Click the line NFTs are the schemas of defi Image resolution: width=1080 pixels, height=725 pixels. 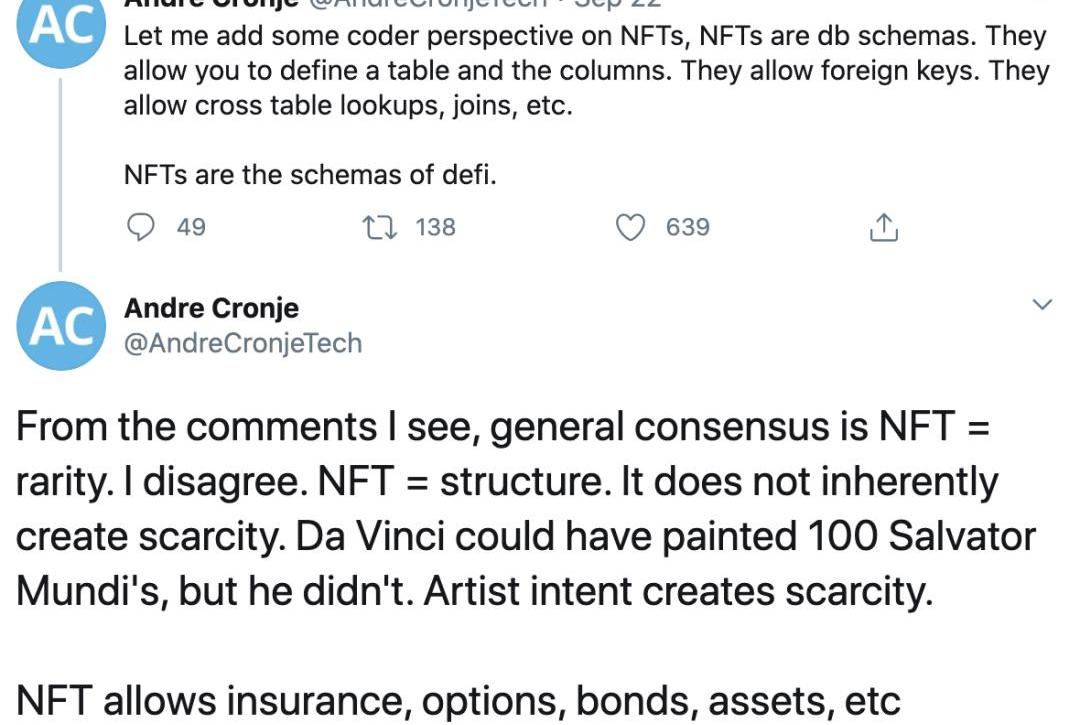[x=310, y=175]
